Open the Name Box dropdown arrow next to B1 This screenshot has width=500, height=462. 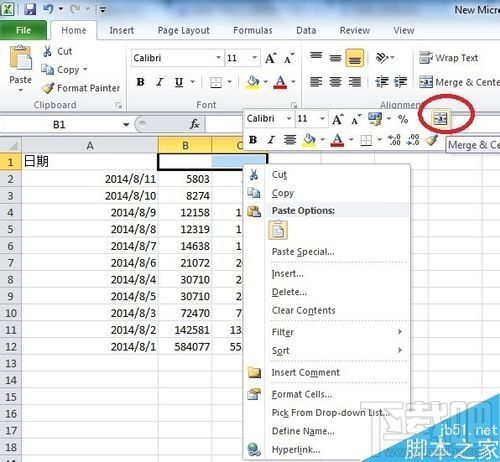(126, 125)
